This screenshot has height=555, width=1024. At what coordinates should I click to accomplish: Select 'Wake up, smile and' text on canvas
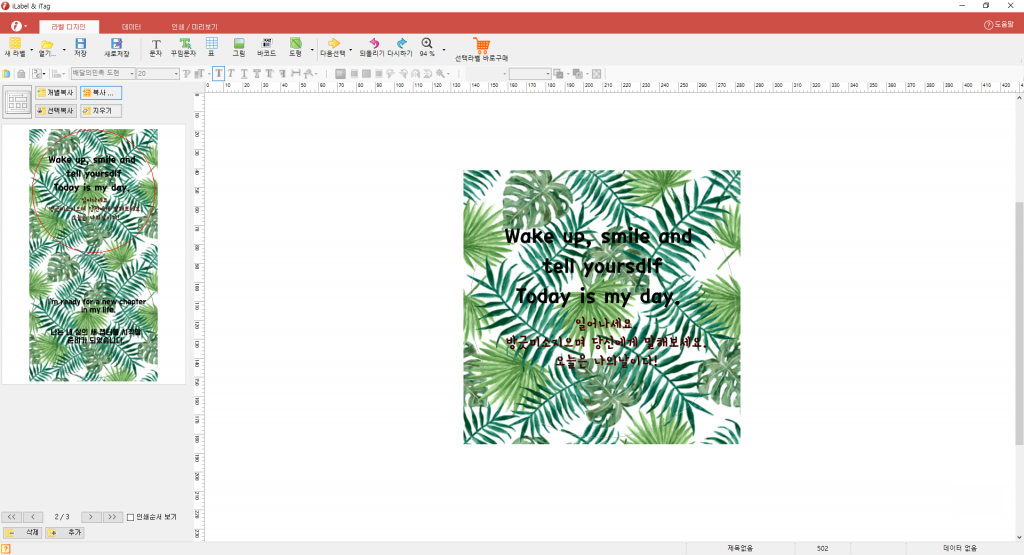(x=598, y=236)
